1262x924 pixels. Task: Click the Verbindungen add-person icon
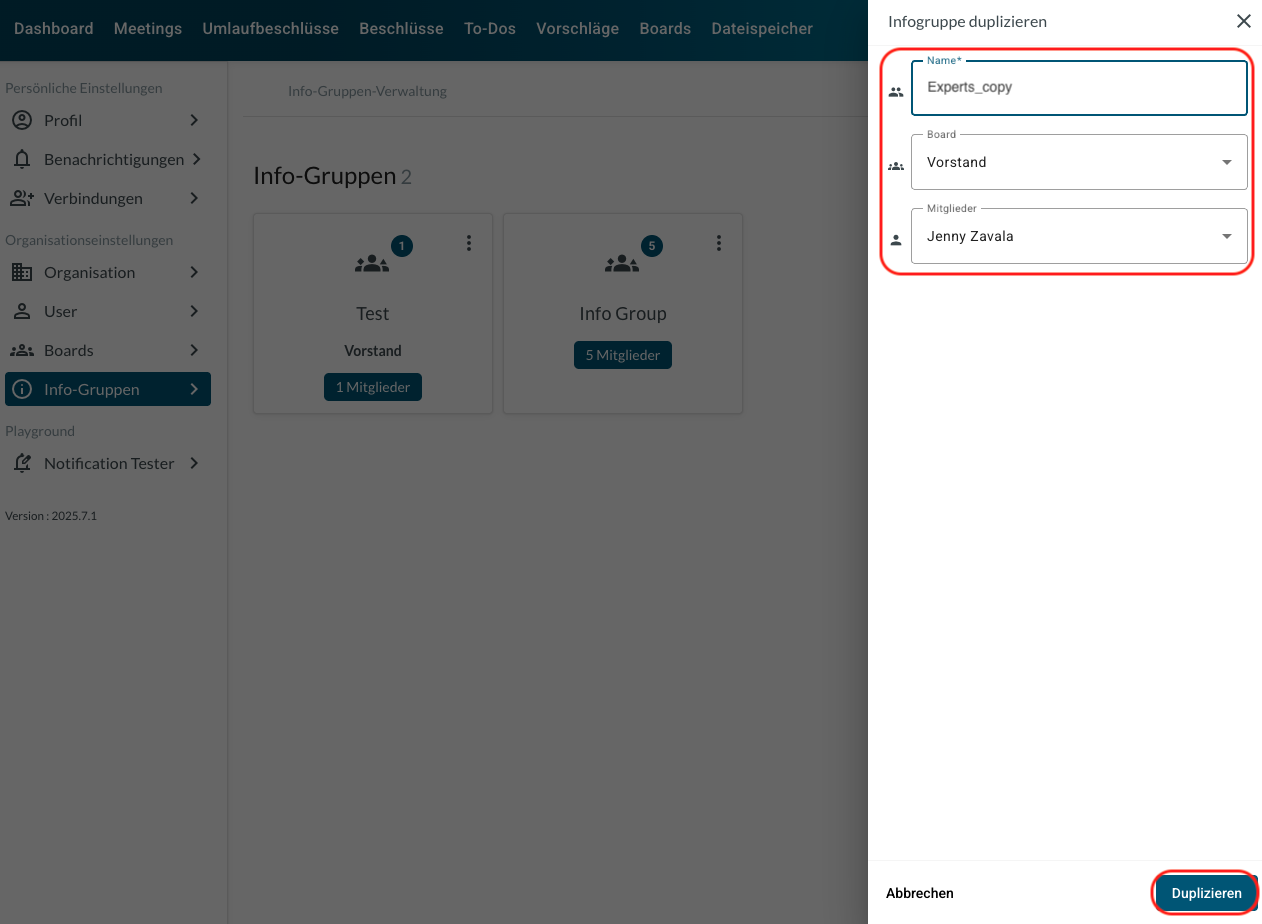click(21, 198)
